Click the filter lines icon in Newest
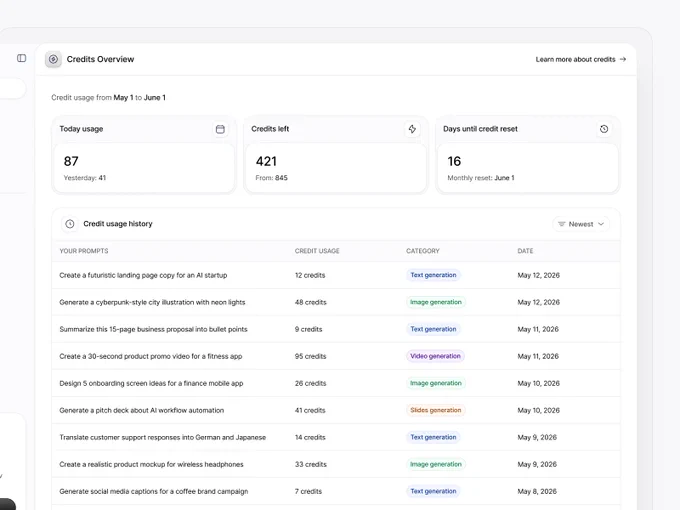The width and height of the screenshot is (680, 510). tap(562, 224)
